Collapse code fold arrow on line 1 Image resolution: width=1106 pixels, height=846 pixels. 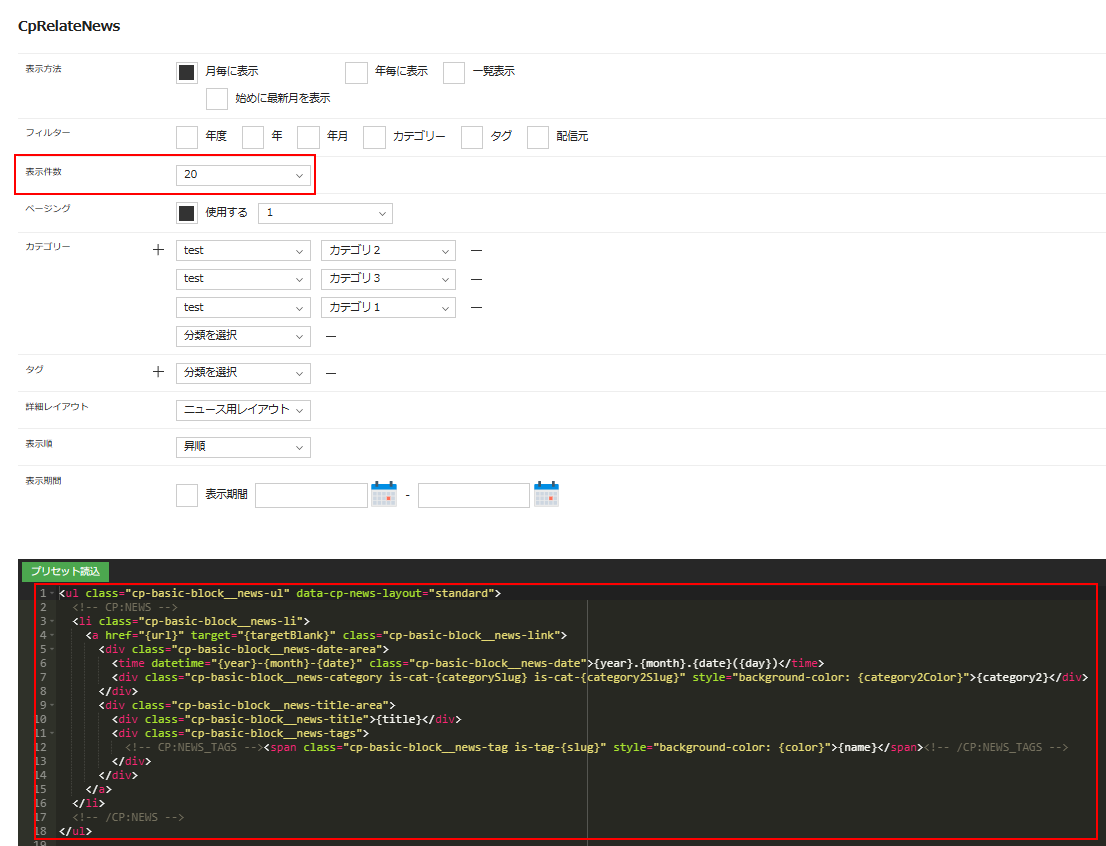click(52, 593)
